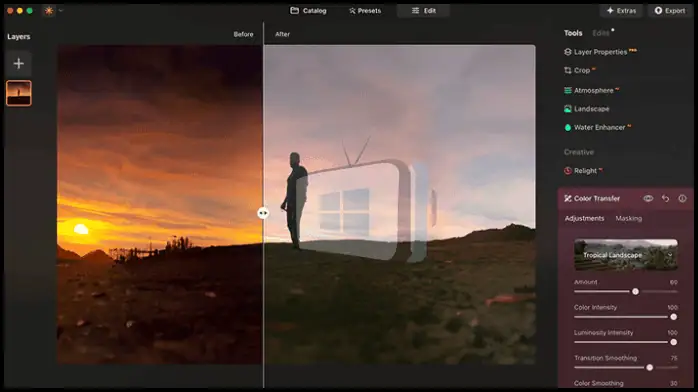Select the sunset layer thumbnail
The width and height of the screenshot is (698, 392).
(x=19, y=93)
